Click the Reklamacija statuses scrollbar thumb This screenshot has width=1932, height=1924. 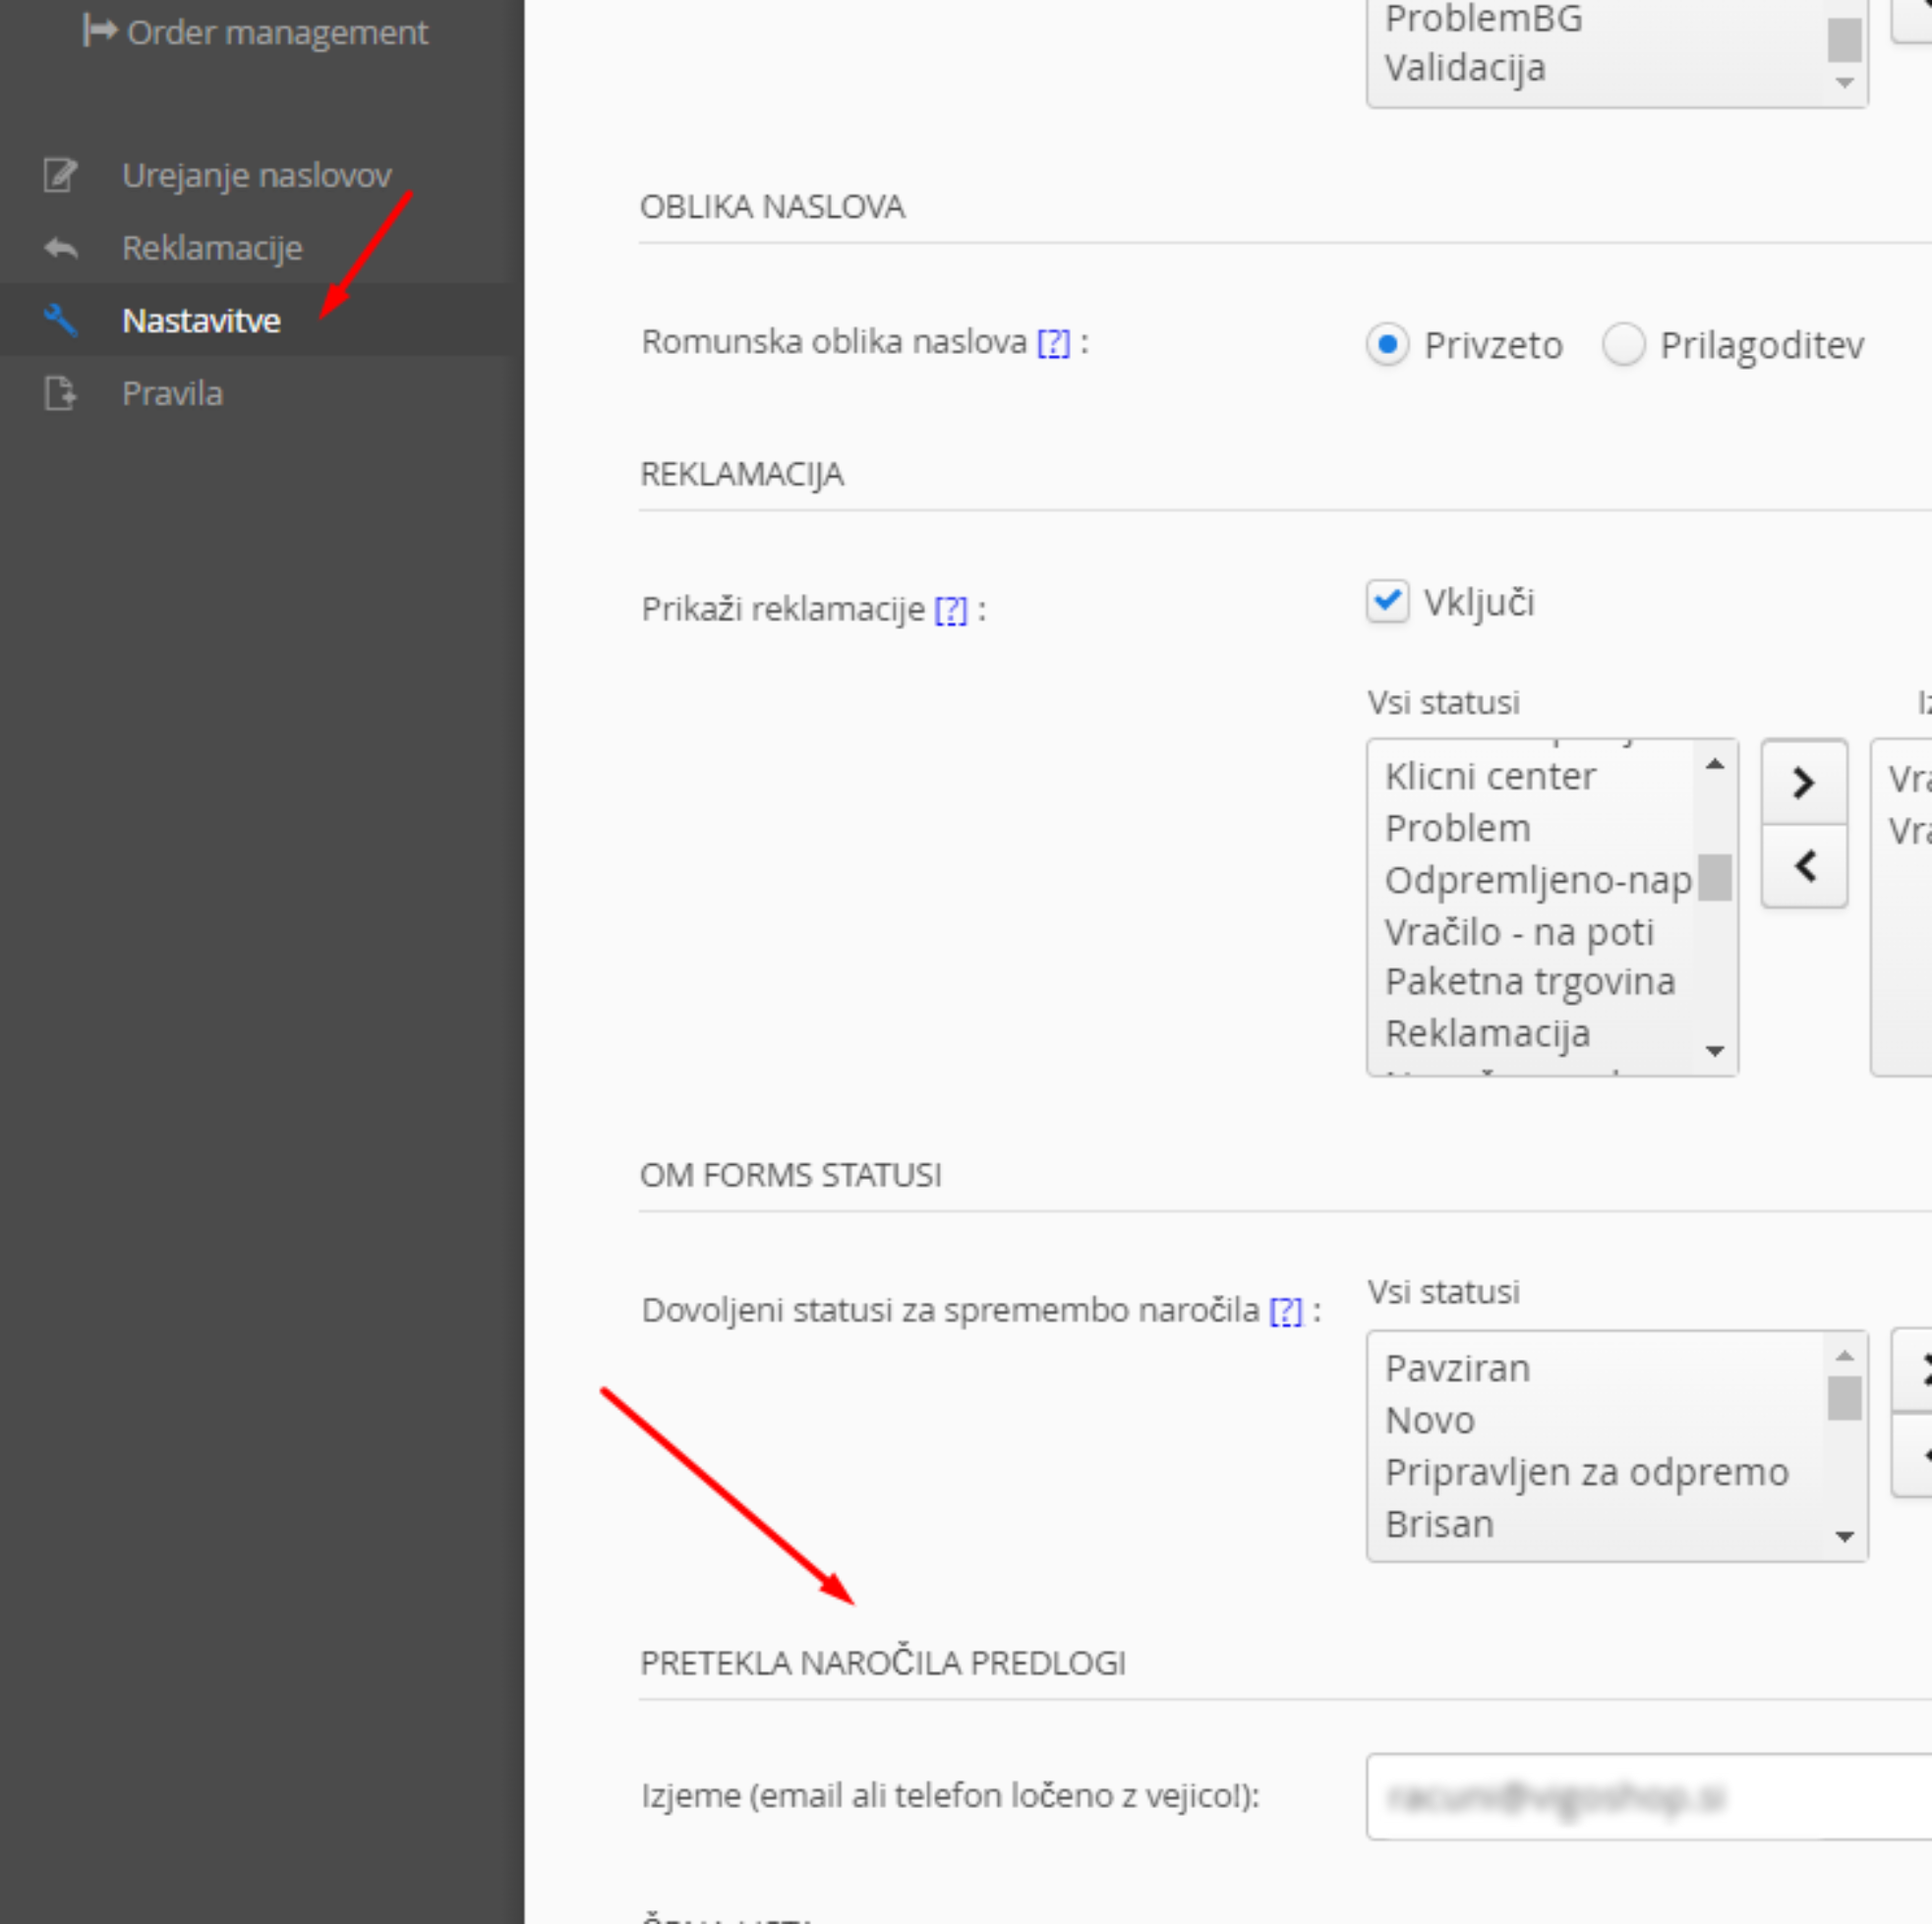click(x=1714, y=877)
